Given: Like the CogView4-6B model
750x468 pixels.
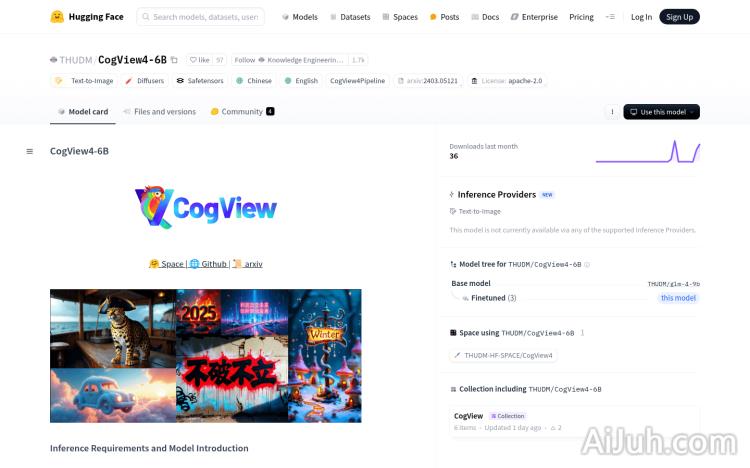Looking at the screenshot, I should [199, 60].
